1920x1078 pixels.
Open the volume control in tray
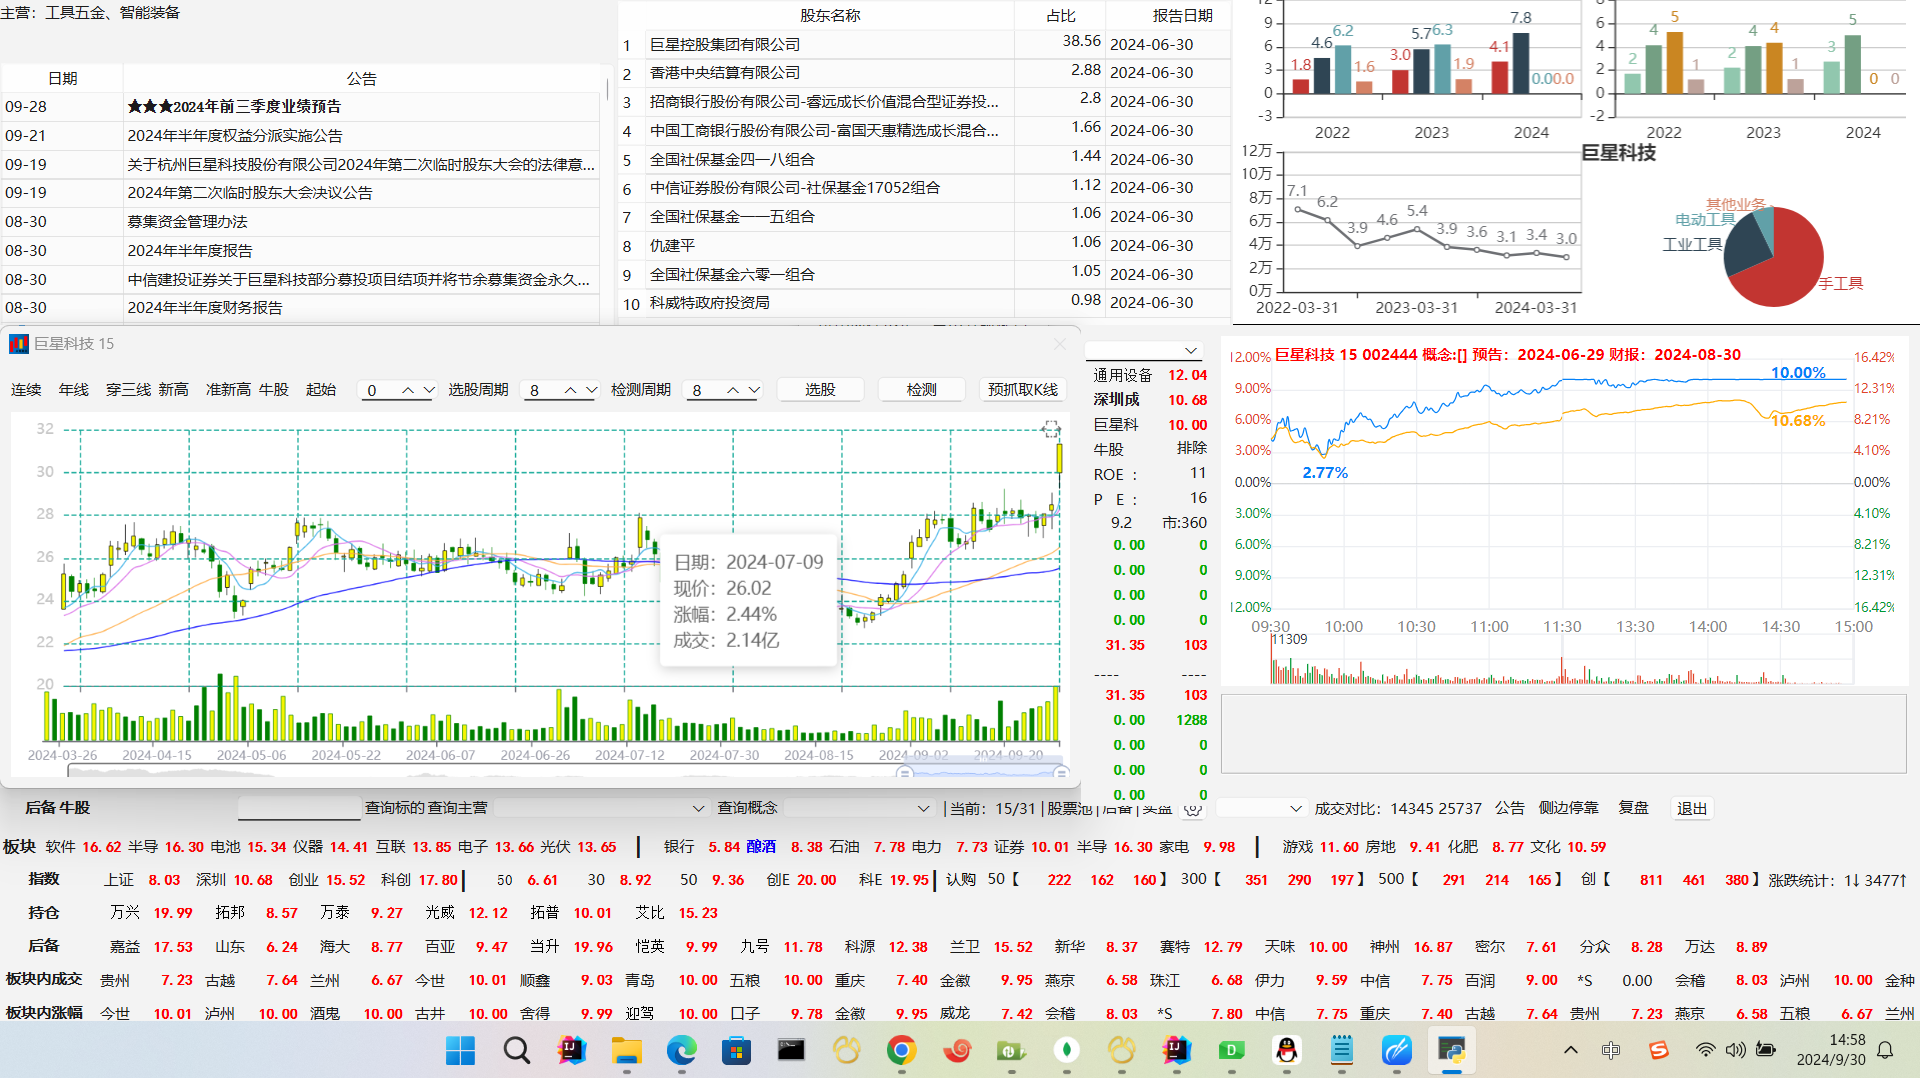coord(1736,1050)
